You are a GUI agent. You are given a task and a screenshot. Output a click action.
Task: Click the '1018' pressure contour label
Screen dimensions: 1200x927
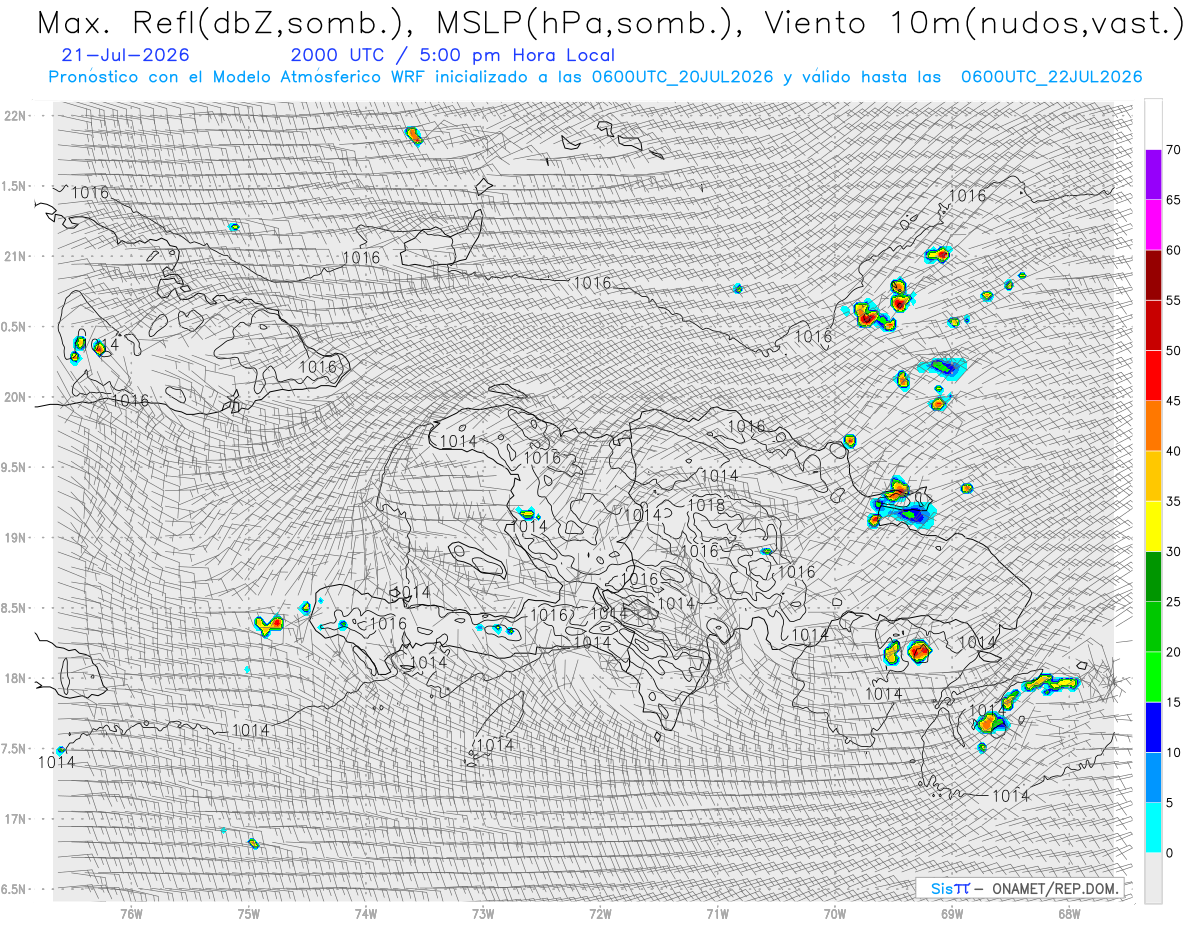pos(706,505)
